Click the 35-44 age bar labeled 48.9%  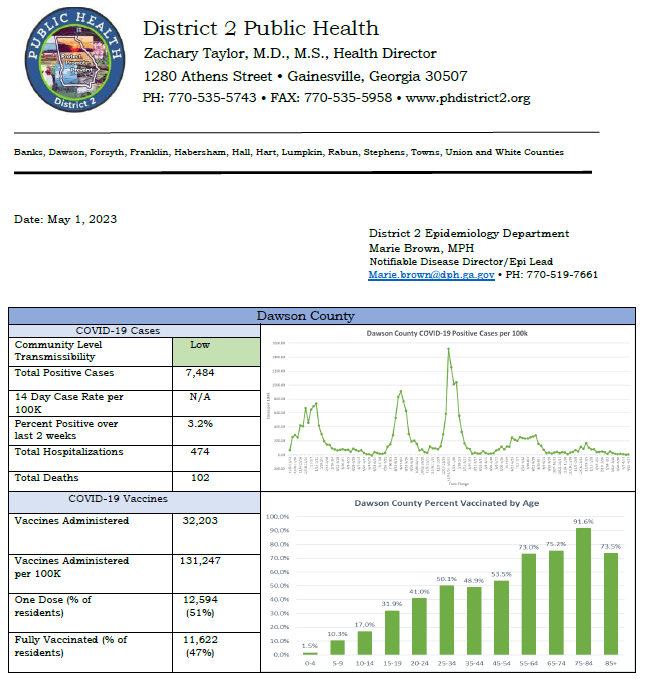474,621
